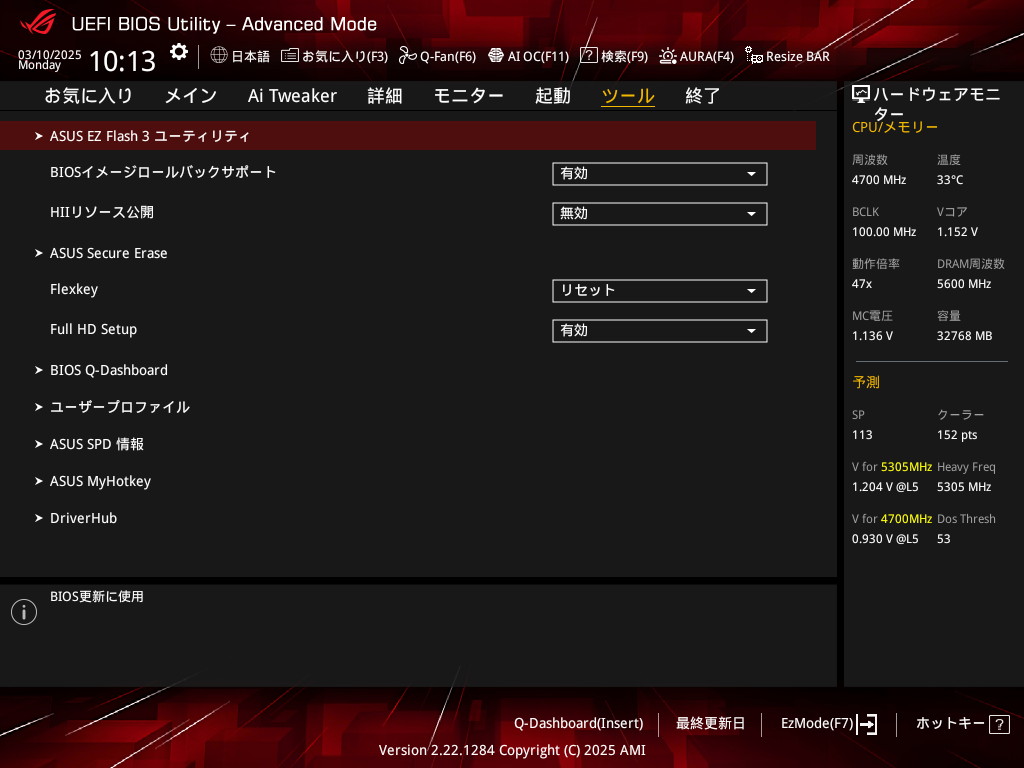Open BIOSイメージロールバックサポート dropdown
1024x768 pixels.
tap(660, 174)
